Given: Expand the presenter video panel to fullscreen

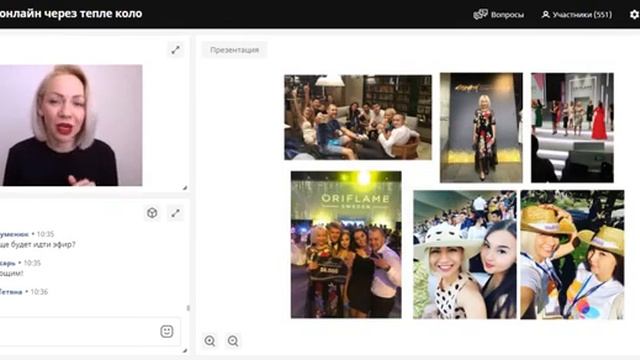Looking at the screenshot, I should [176, 50].
